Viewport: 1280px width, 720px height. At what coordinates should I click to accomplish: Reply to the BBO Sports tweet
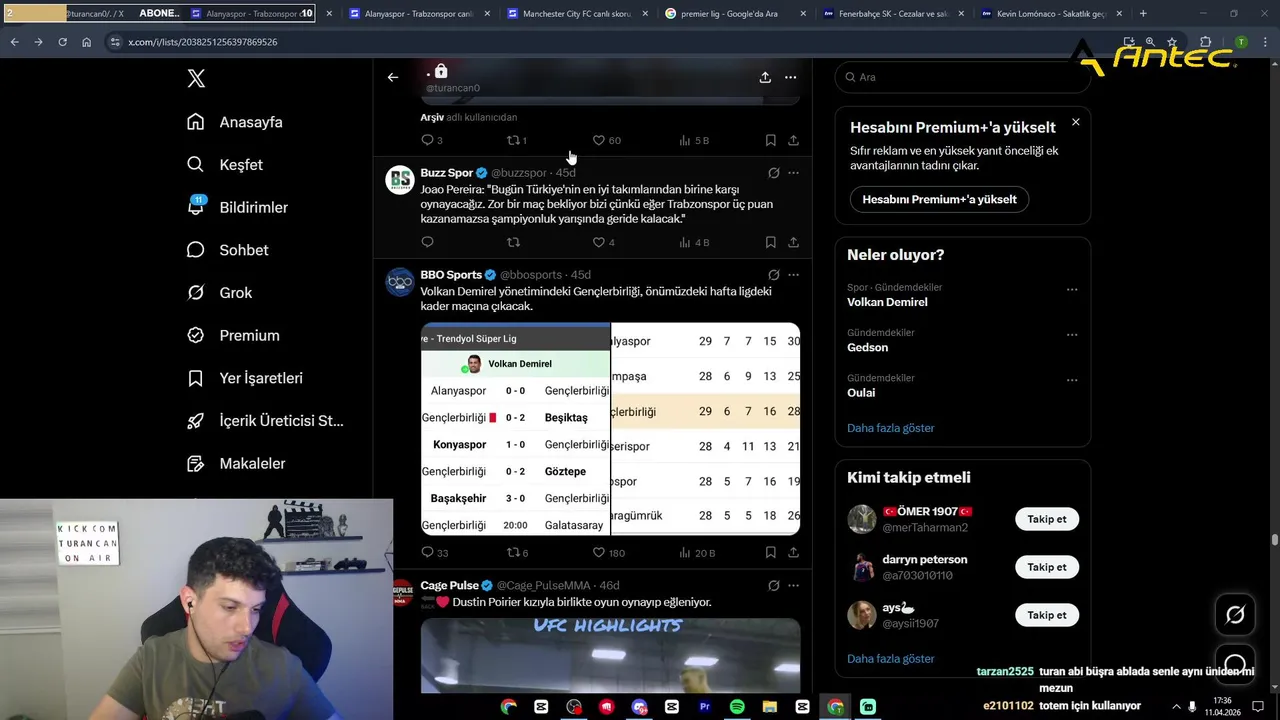(434, 553)
